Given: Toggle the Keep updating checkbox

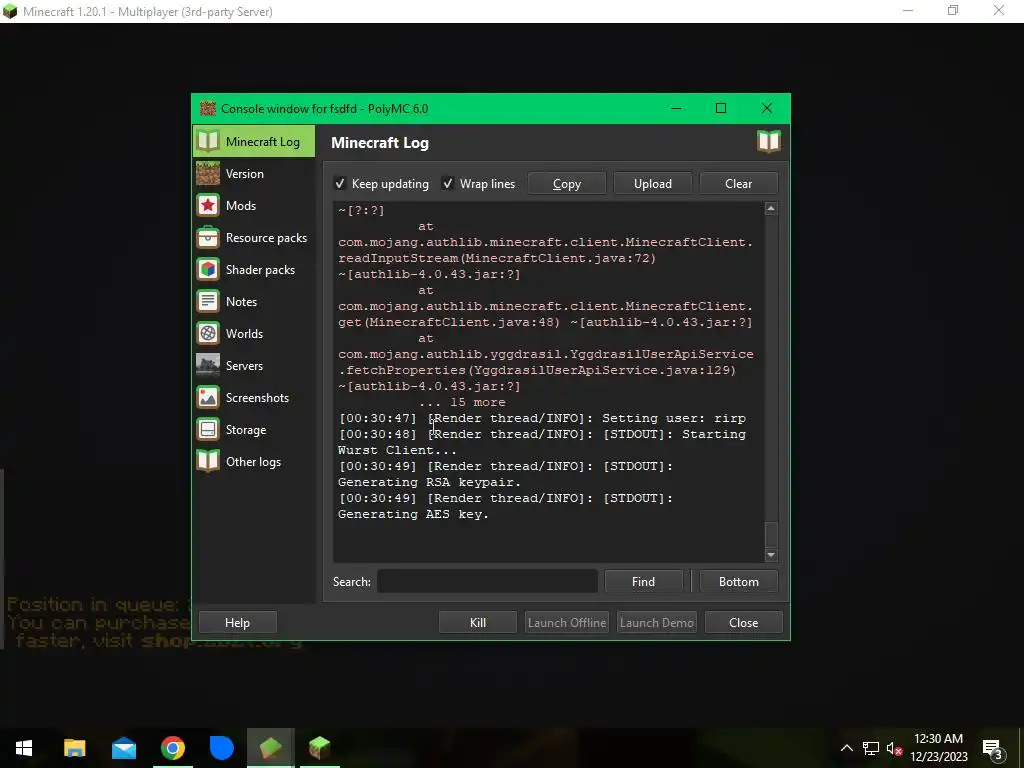Looking at the screenshot, I should click(x=340, y=184).
